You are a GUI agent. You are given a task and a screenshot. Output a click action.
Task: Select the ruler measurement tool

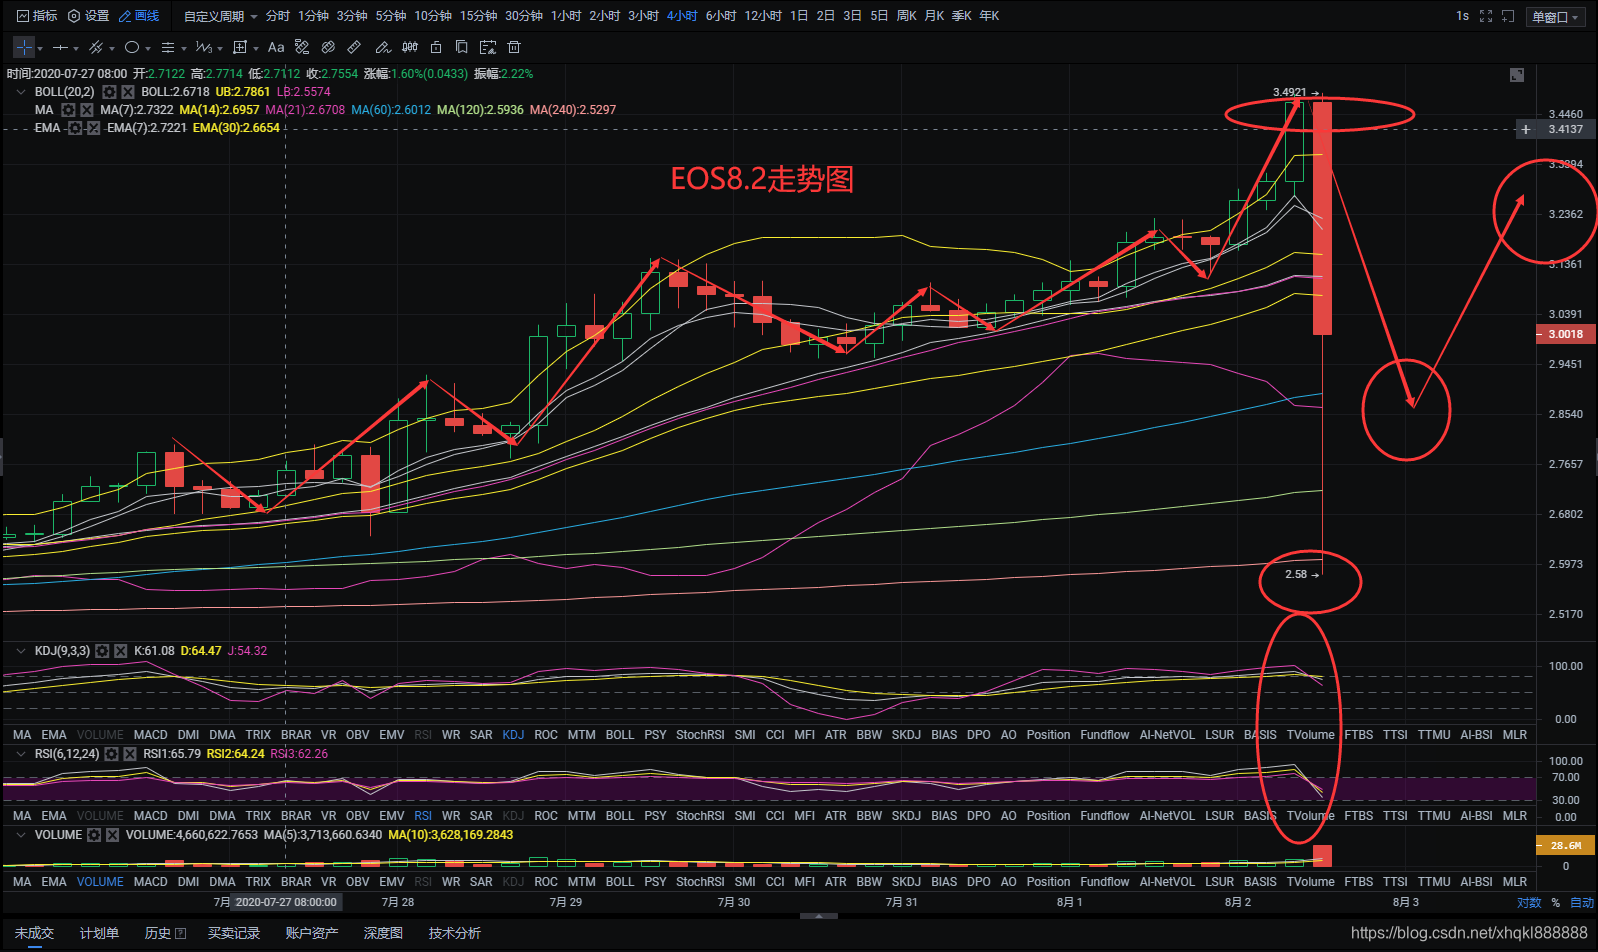point(354,47)
